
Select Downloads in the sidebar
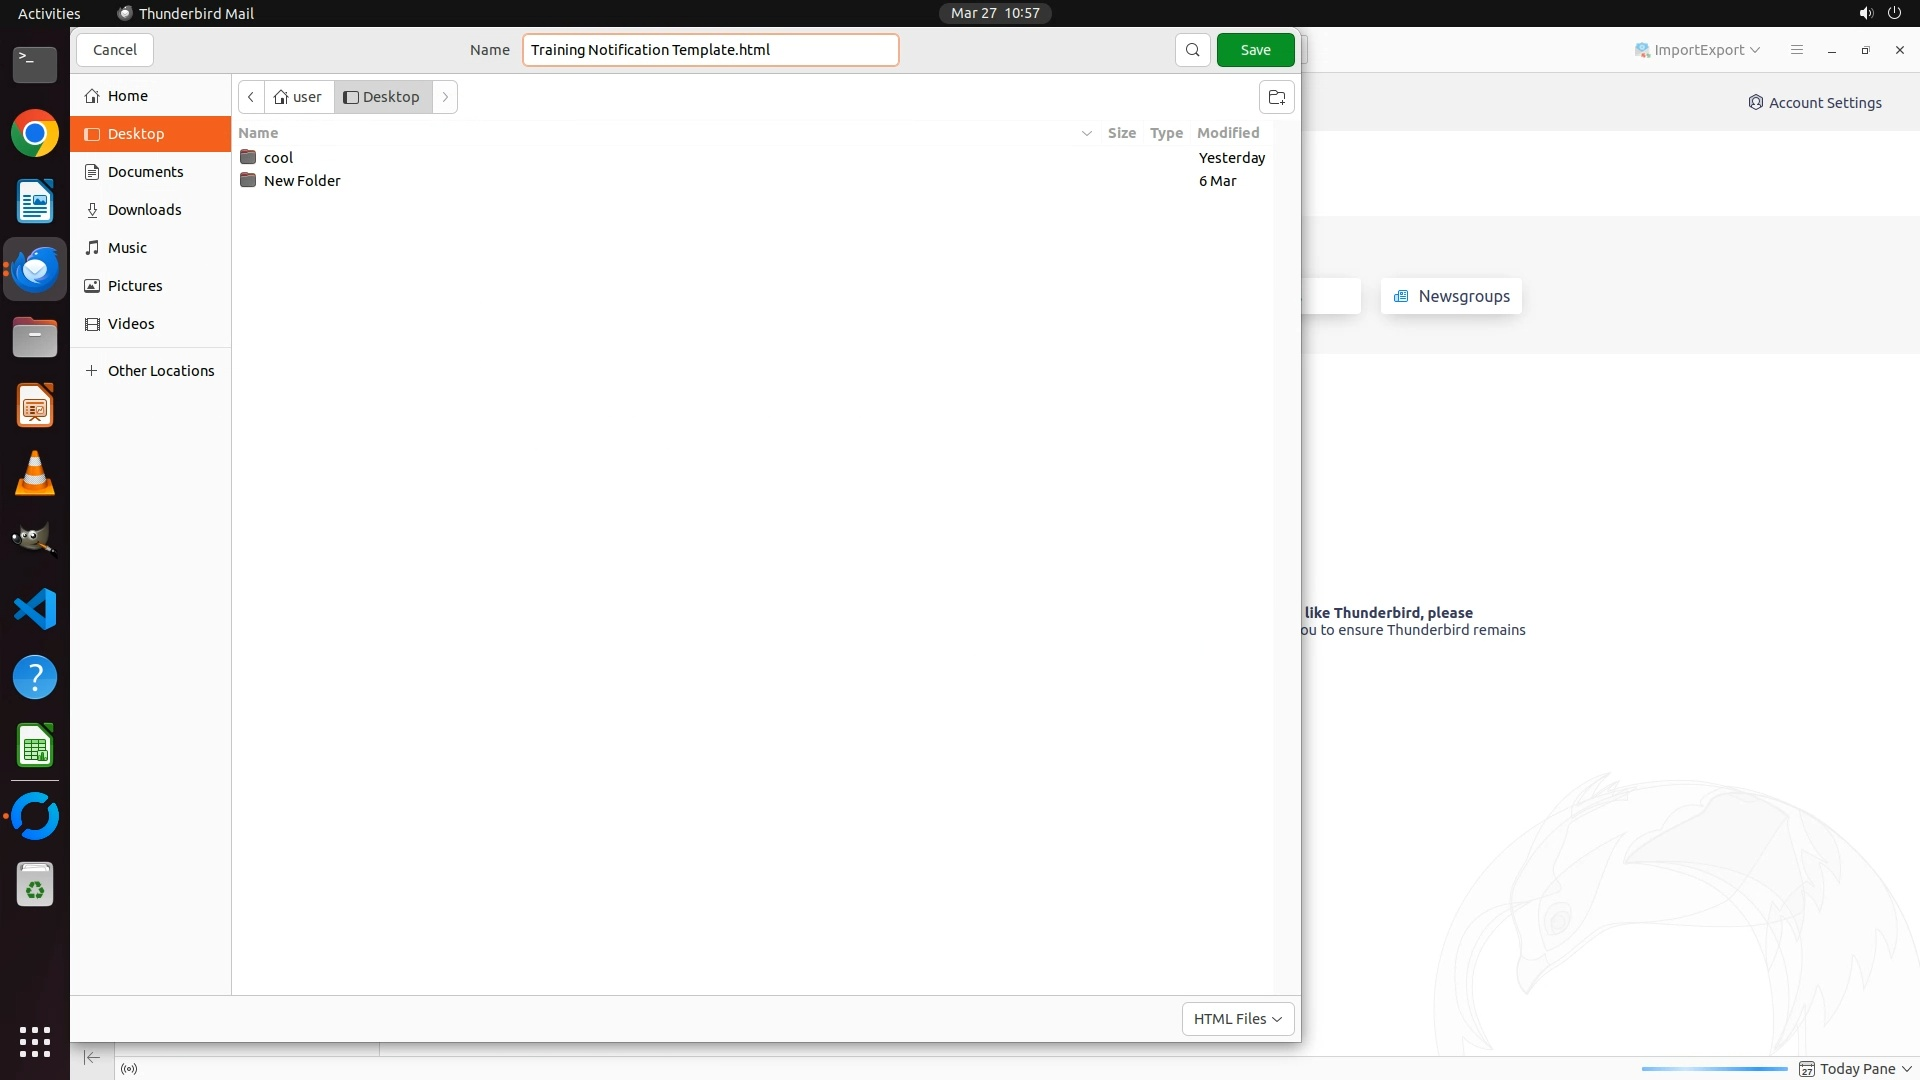point(144,210)
